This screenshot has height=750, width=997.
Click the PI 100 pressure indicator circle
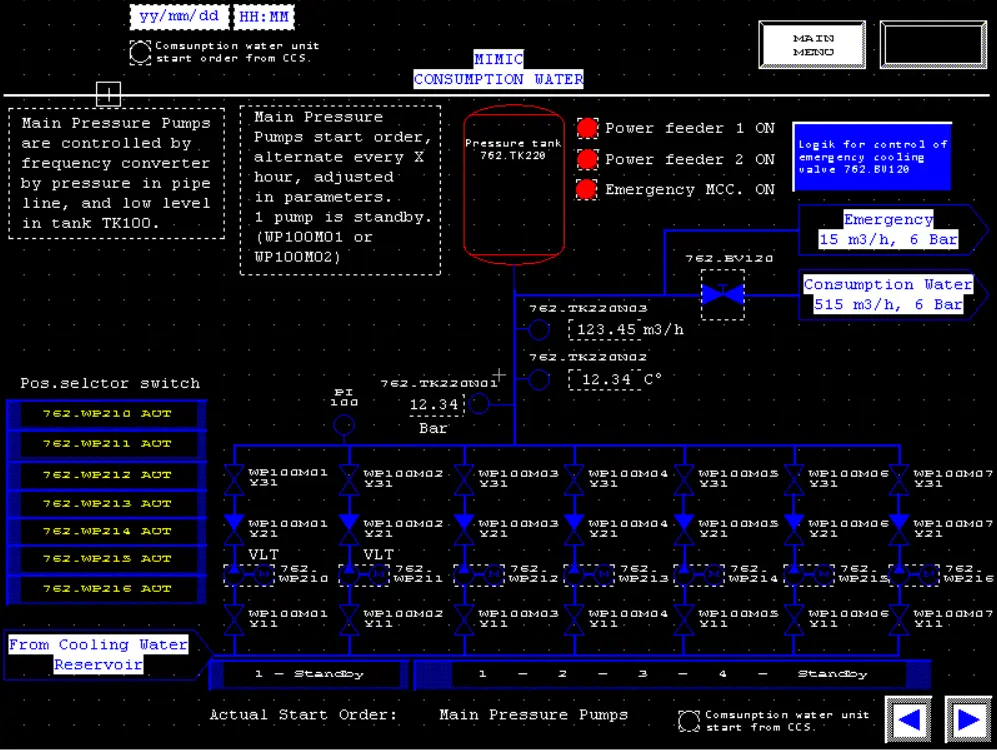[x=343, y=425]
